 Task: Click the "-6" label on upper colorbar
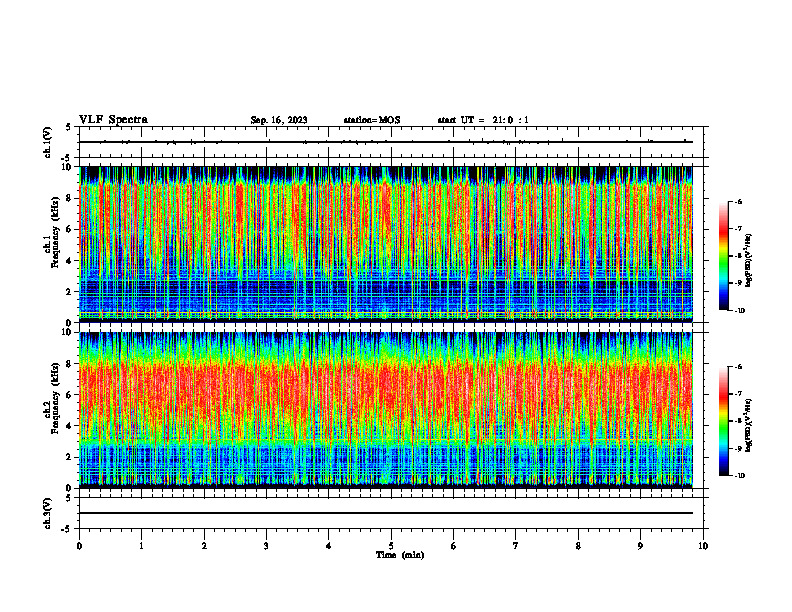(x=739, y=202)
